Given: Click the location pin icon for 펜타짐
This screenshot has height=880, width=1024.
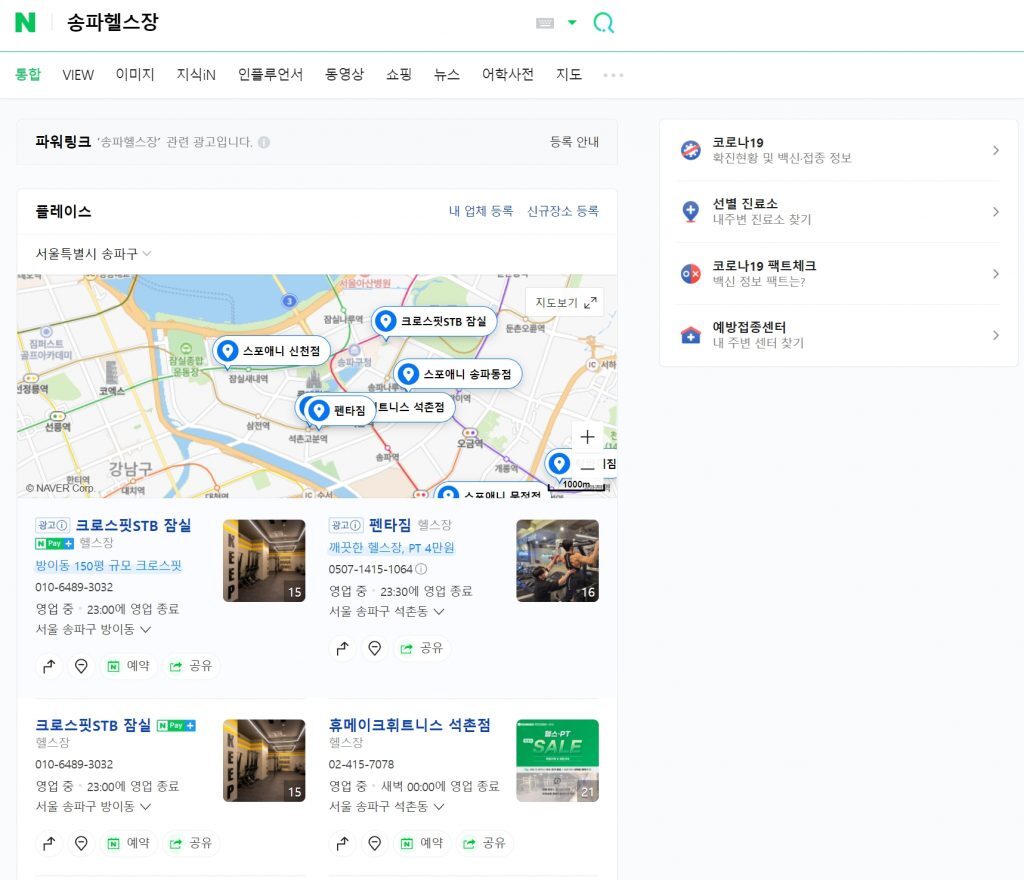Looking at the screenshot, I should point(374,648).
